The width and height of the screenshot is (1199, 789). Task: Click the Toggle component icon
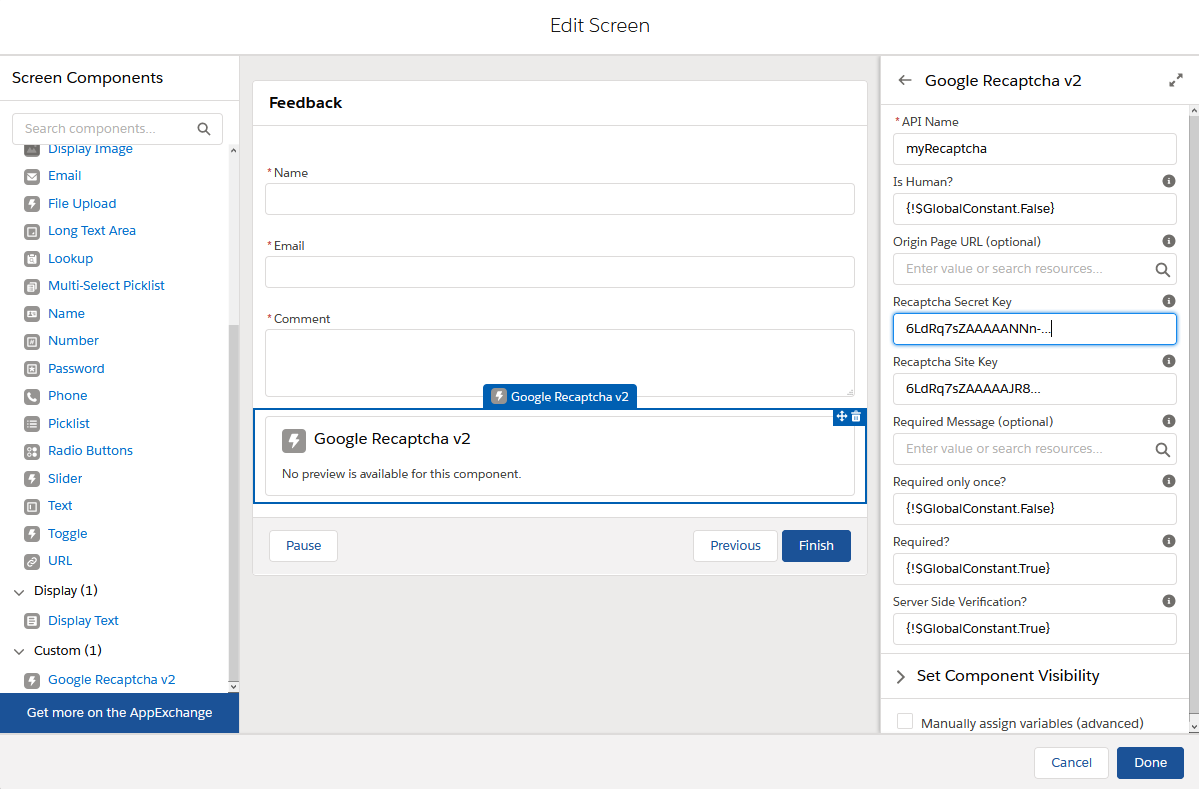click(32, 534)
